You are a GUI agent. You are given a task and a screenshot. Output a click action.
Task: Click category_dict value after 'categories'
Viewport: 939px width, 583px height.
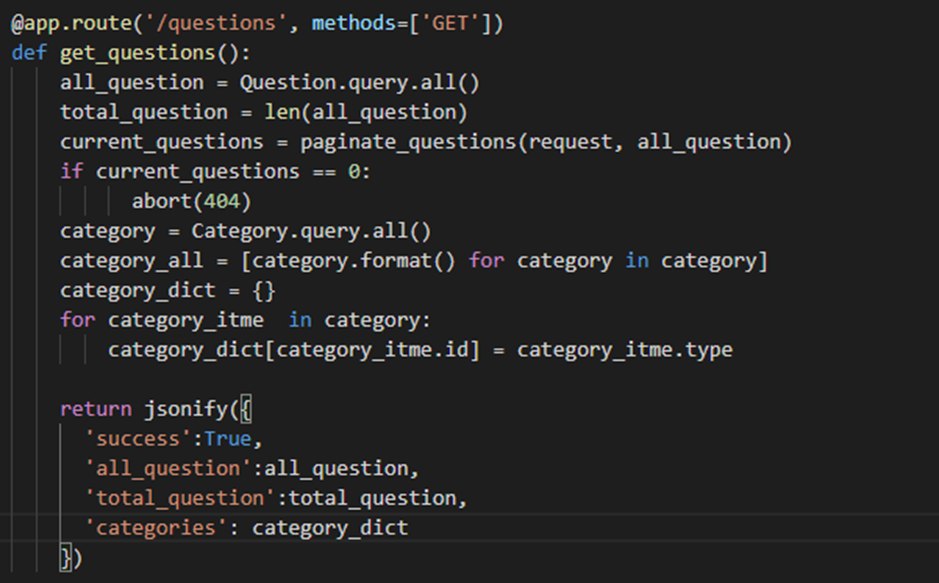330,529
